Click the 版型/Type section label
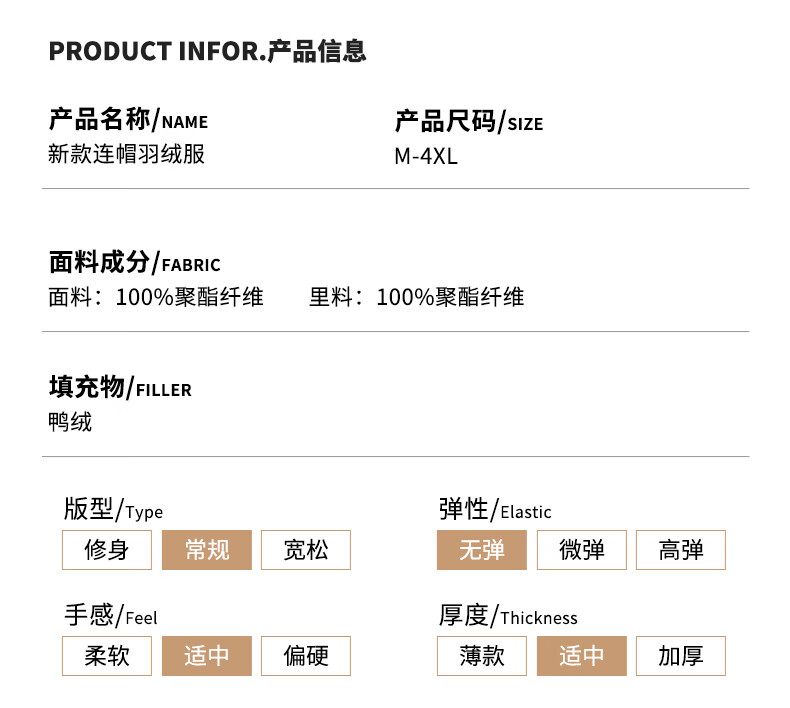Viewport: 790px width, 708px height. coord(113,510)
